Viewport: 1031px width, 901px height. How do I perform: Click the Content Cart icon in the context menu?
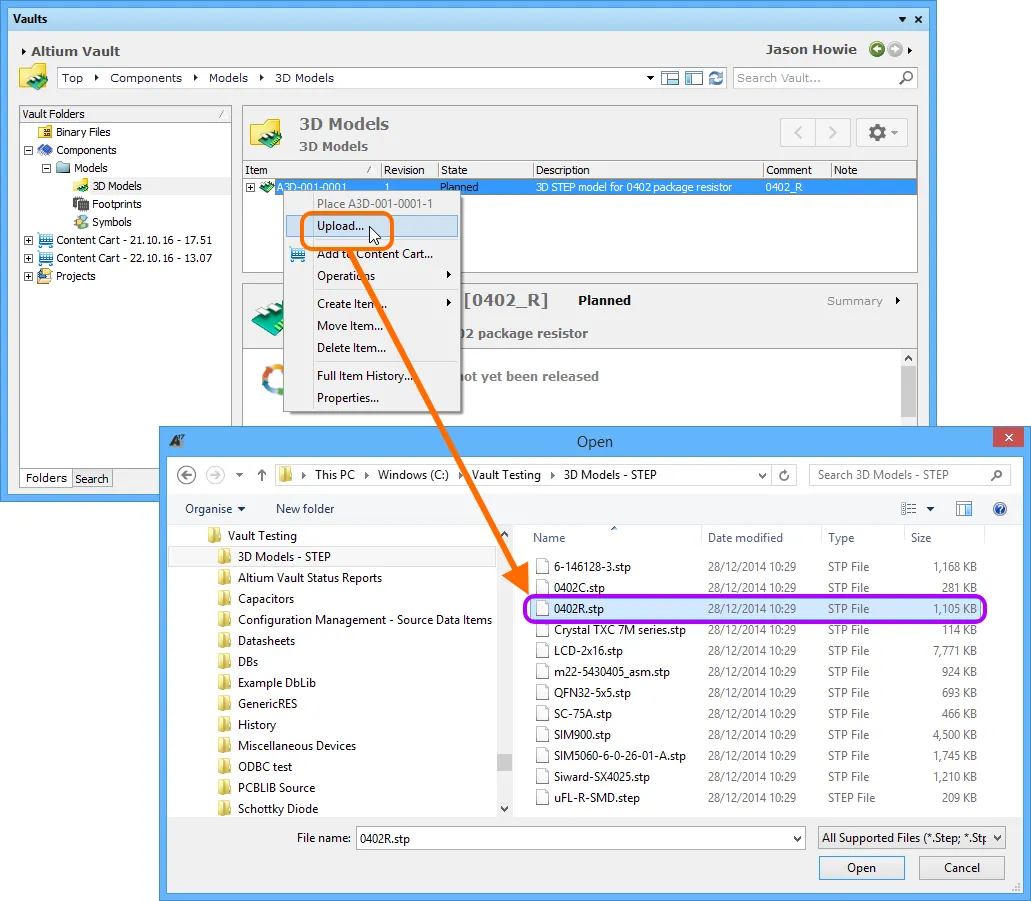pos(298,254)
